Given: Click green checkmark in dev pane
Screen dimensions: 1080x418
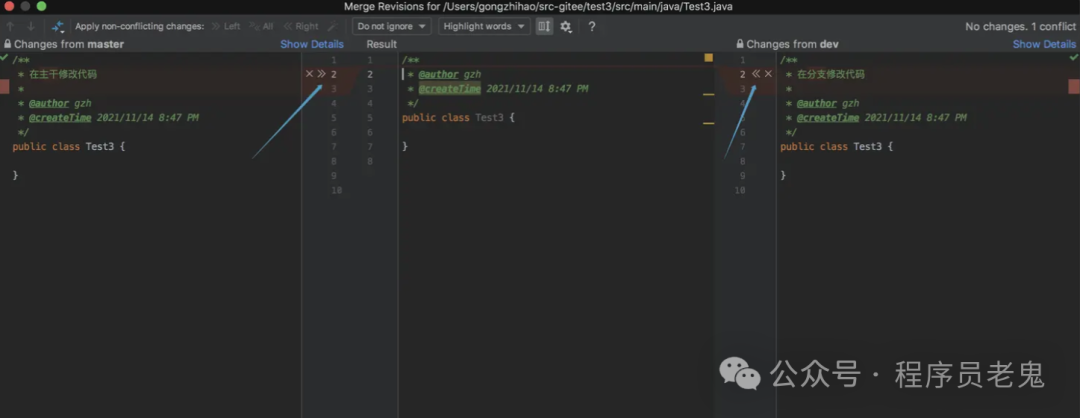Looking at the screenshot, I should (x=1074, y=57).
